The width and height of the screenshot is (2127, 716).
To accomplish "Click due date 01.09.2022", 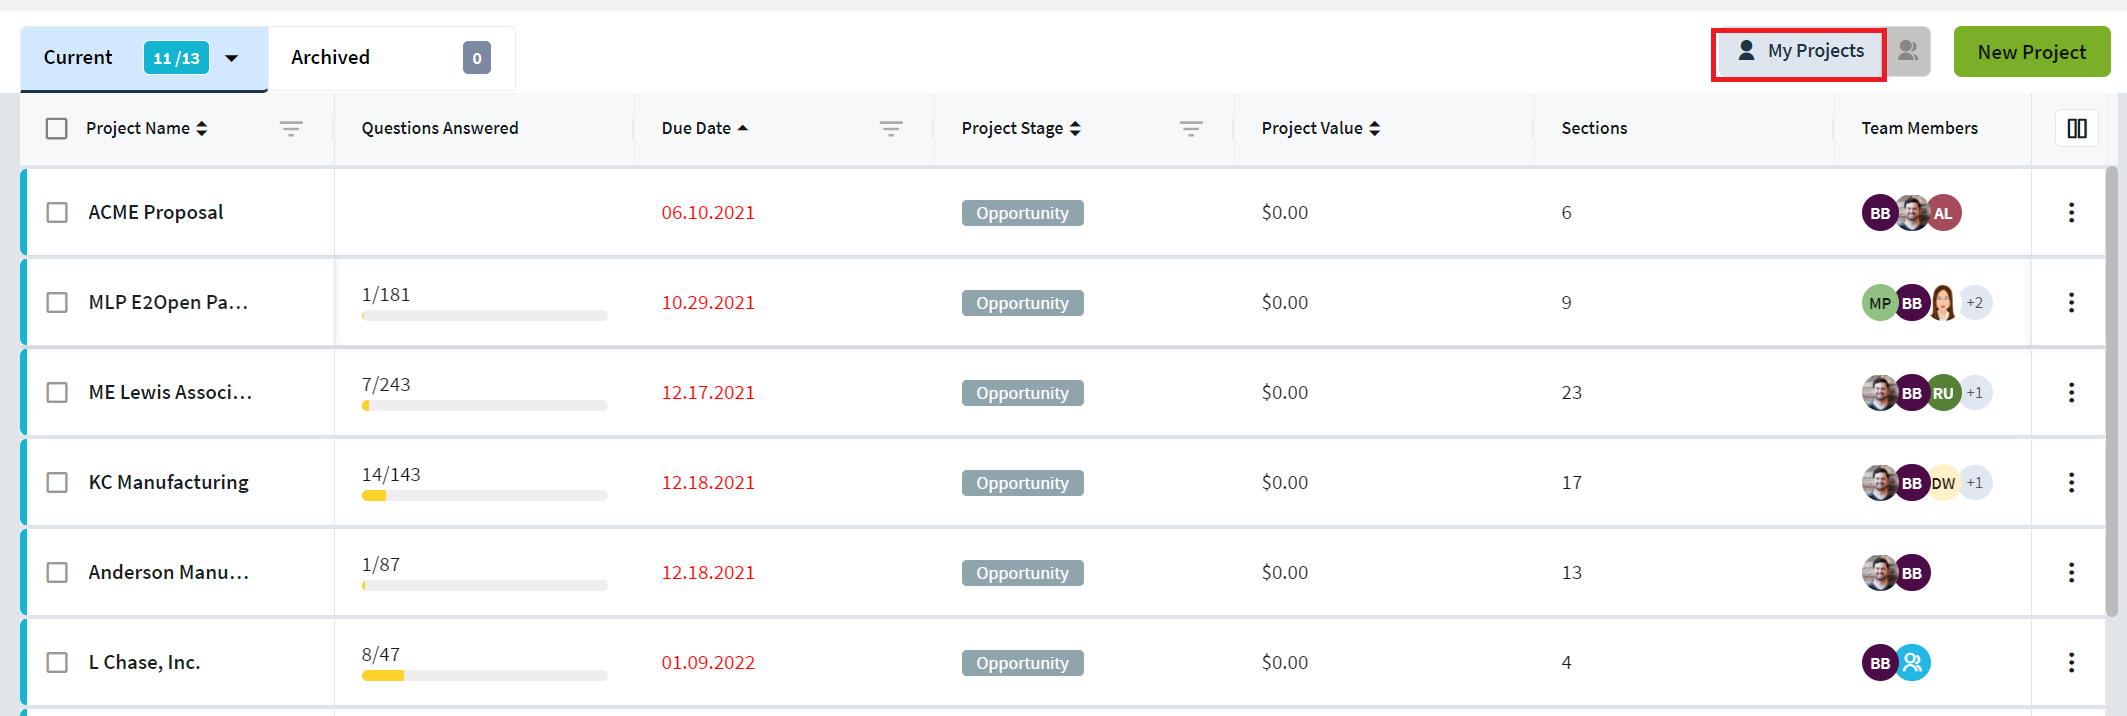I will click(x=708, y=662).
